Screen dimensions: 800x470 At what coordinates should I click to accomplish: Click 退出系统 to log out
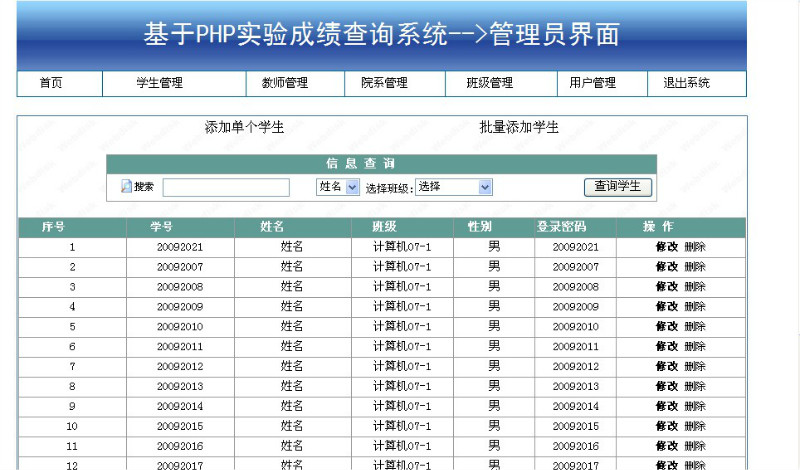click(x=687, y=83)
